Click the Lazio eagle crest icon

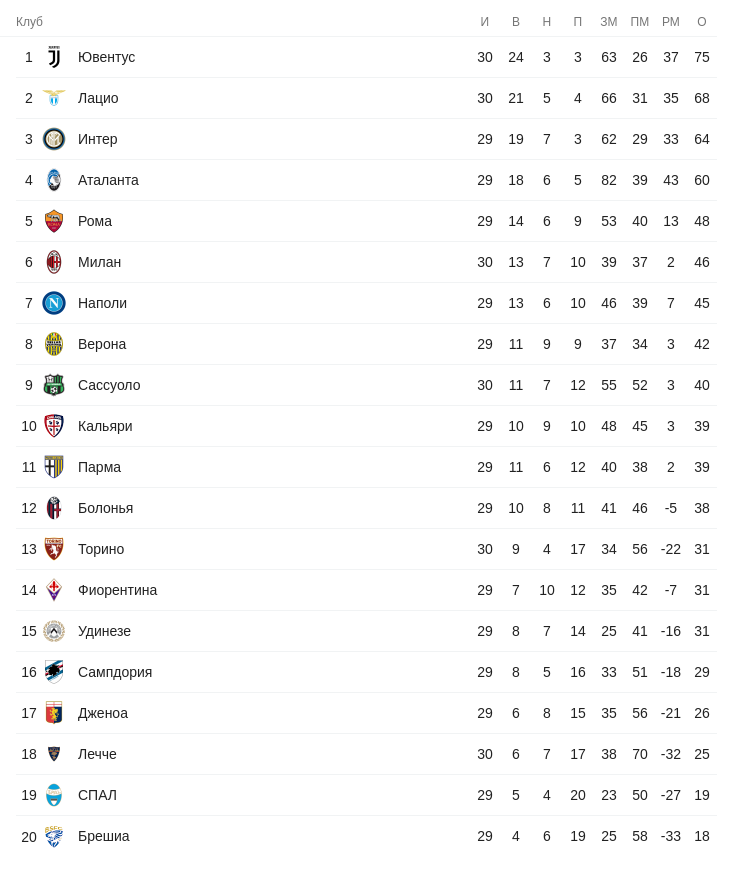pyautogui.click(x=54, y=98)
